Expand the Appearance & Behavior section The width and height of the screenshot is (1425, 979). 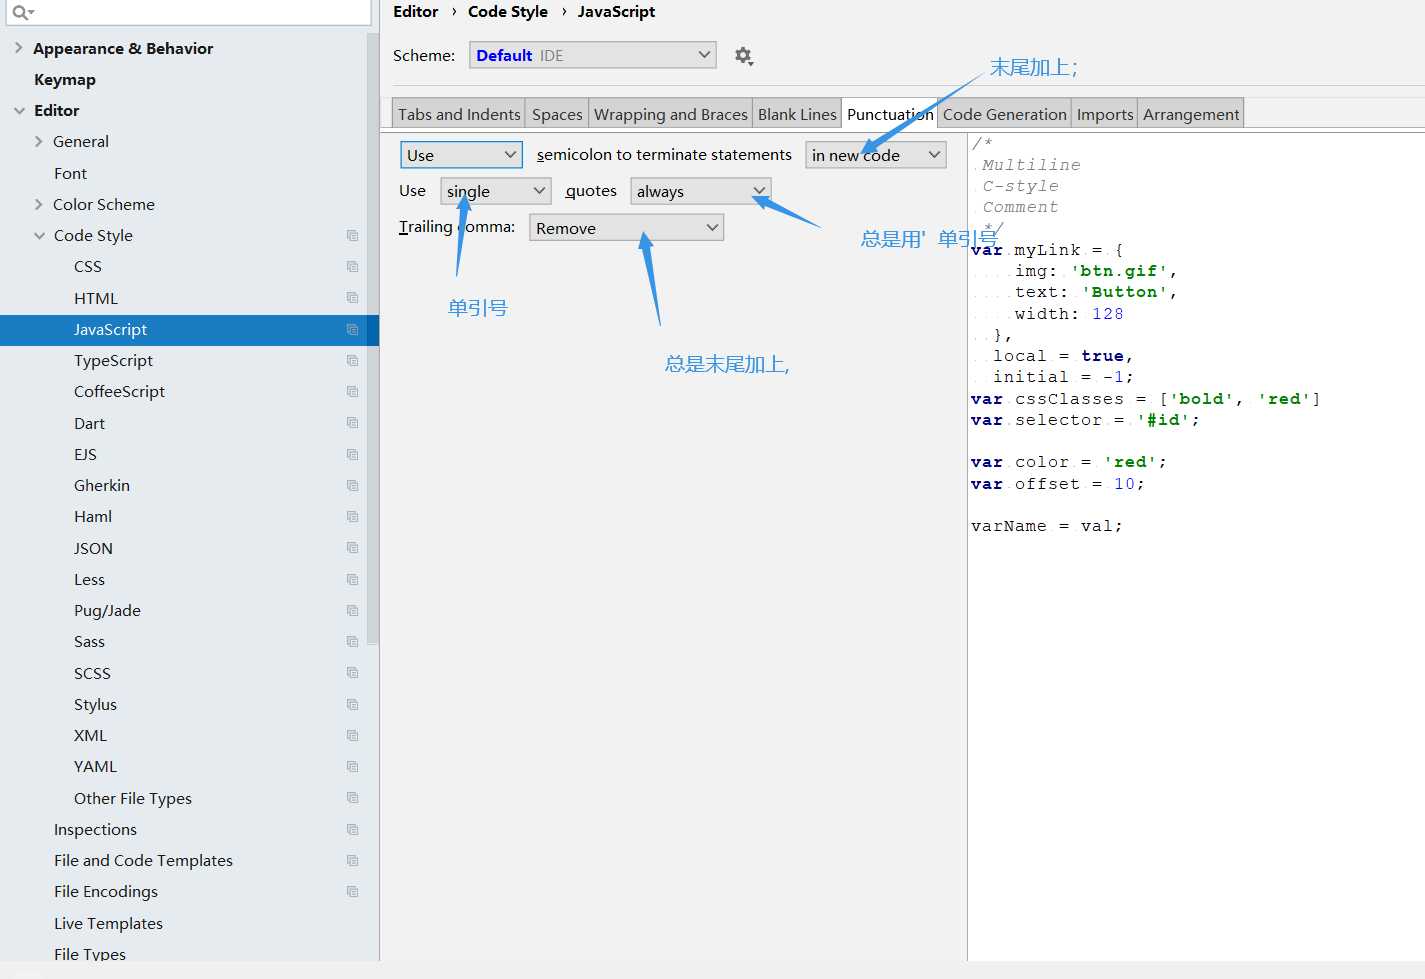point(18,48)
